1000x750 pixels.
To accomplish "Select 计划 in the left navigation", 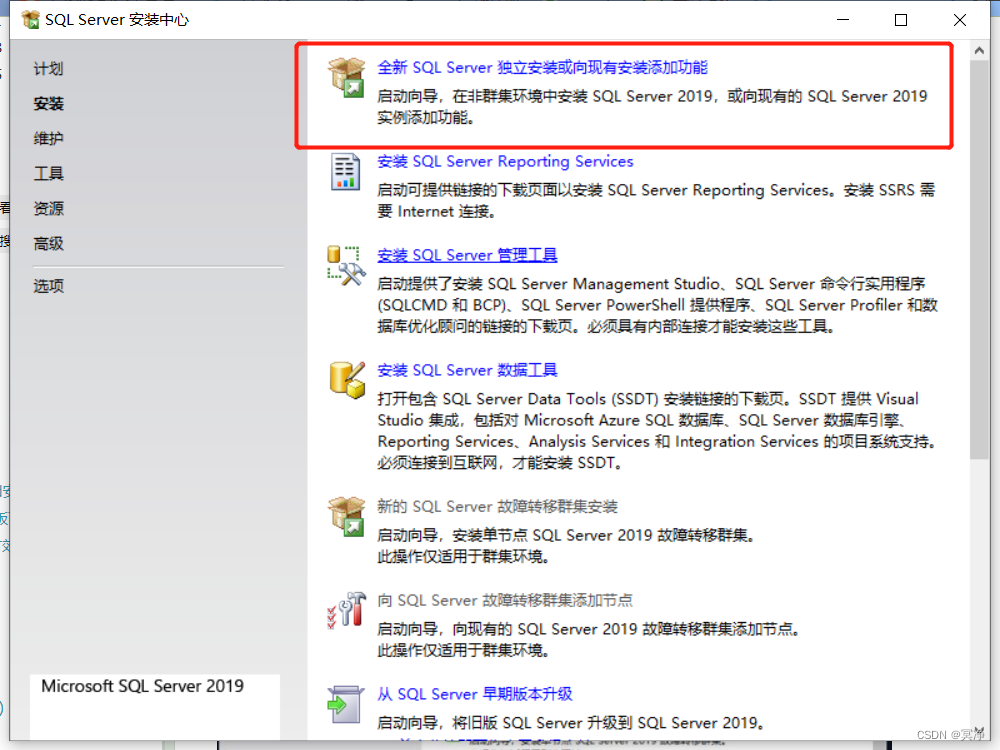I will click(48, 69).
